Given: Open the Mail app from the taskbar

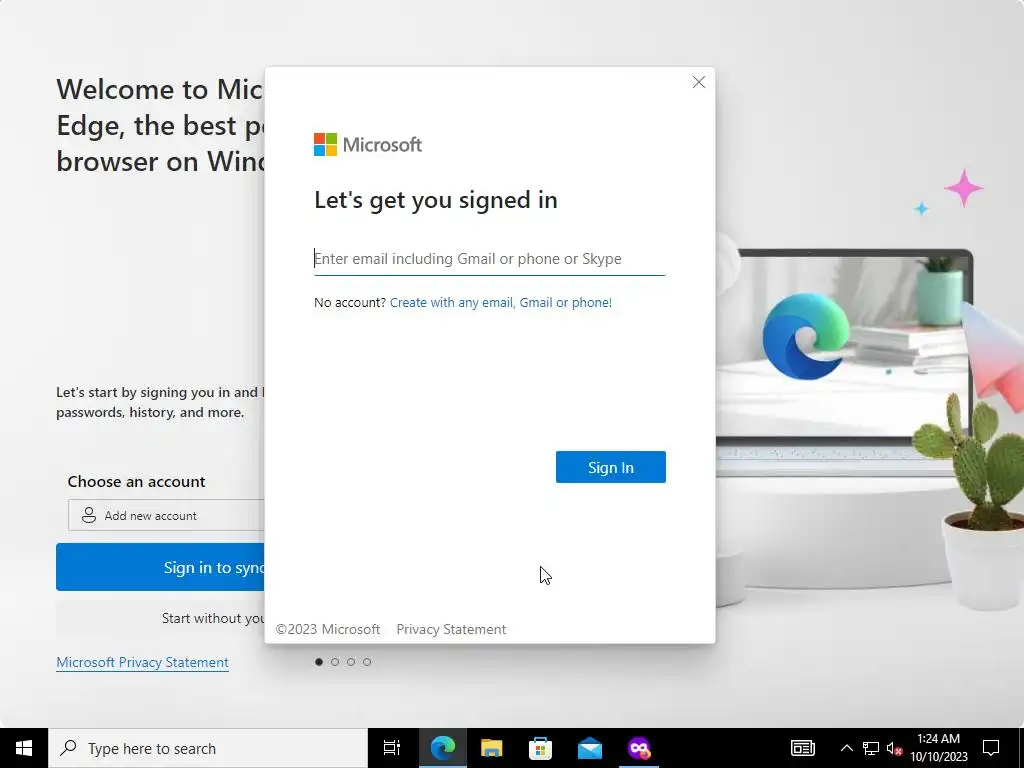Looking at the screenshot, I should pos(590,748).
